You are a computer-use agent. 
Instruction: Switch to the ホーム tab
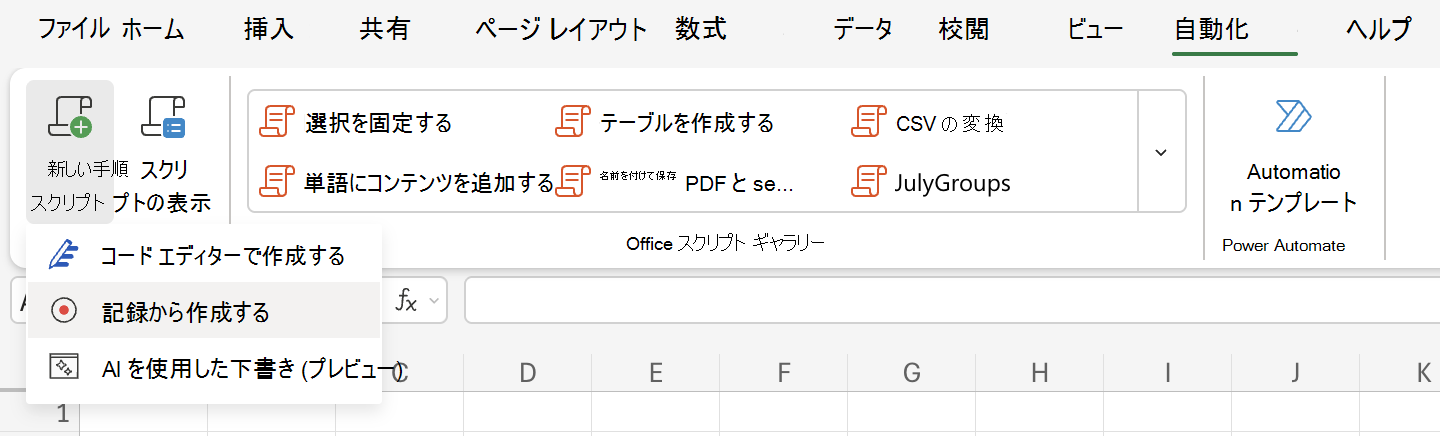pyautogui.click(x=154, y=29)
